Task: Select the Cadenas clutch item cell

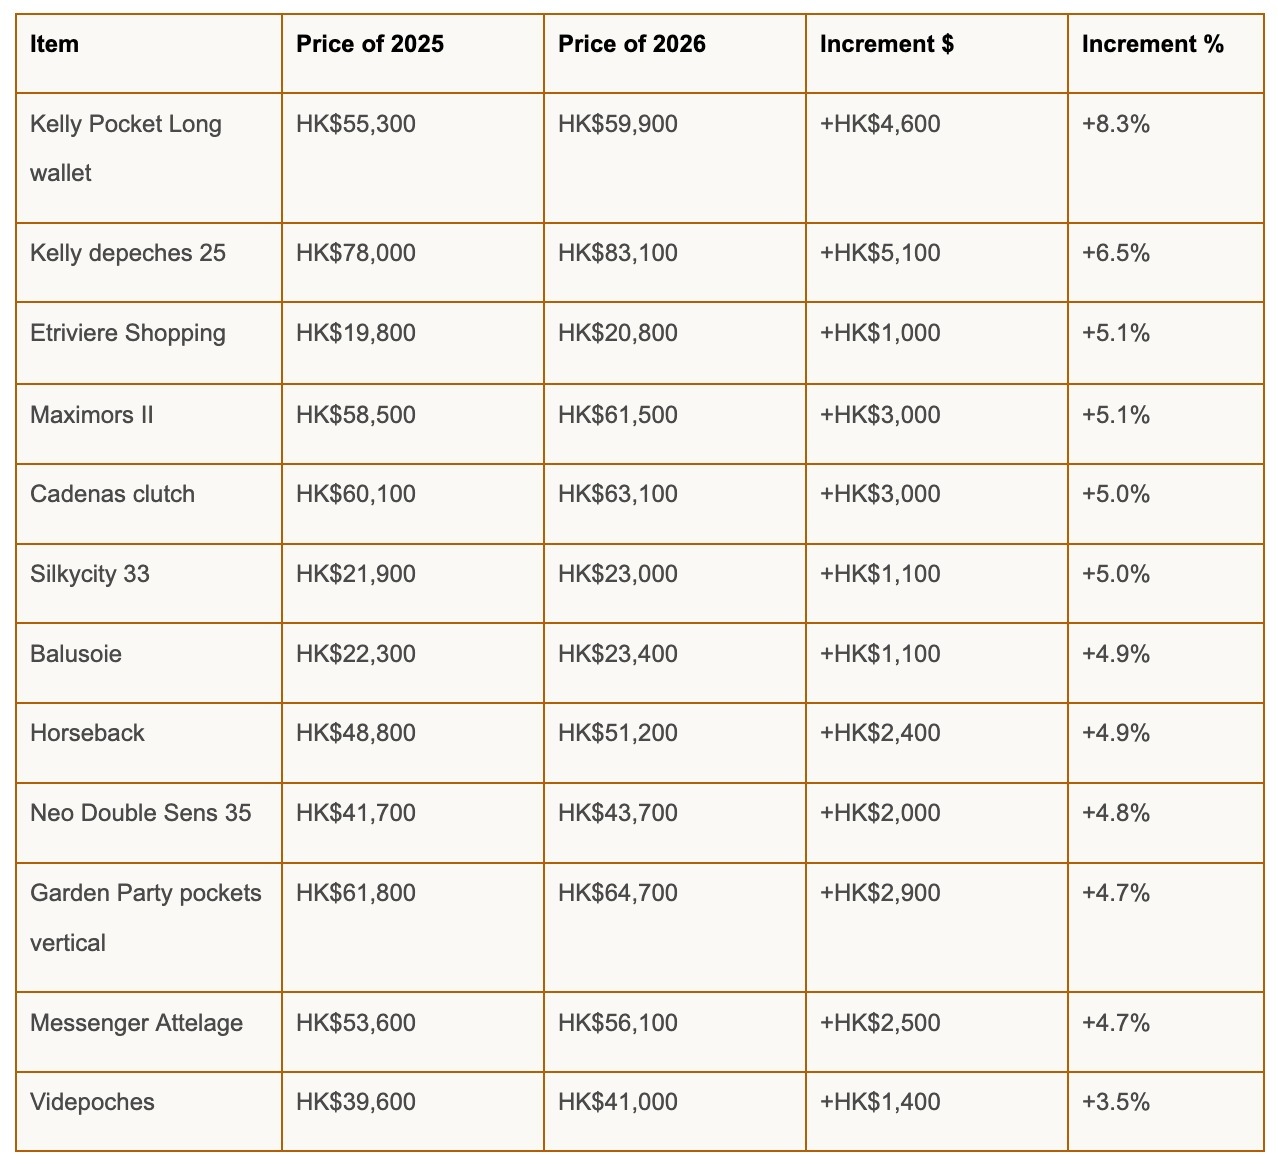Action: coord(112,494)
